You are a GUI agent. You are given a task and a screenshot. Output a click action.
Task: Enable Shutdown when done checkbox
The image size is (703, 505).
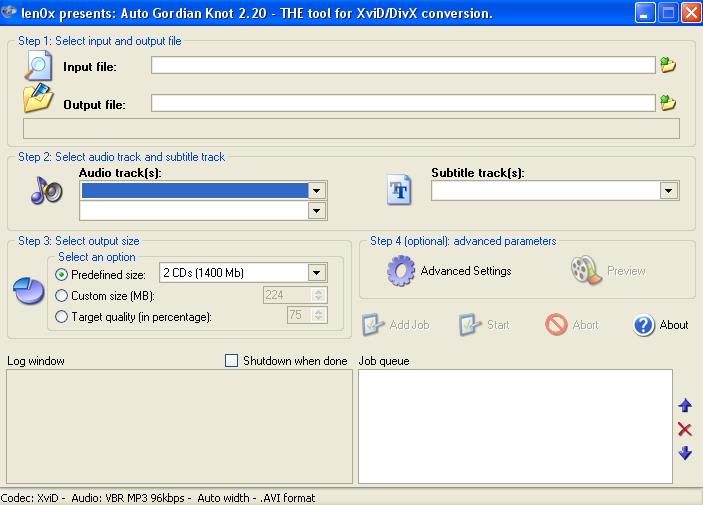[x=231, y=361]
